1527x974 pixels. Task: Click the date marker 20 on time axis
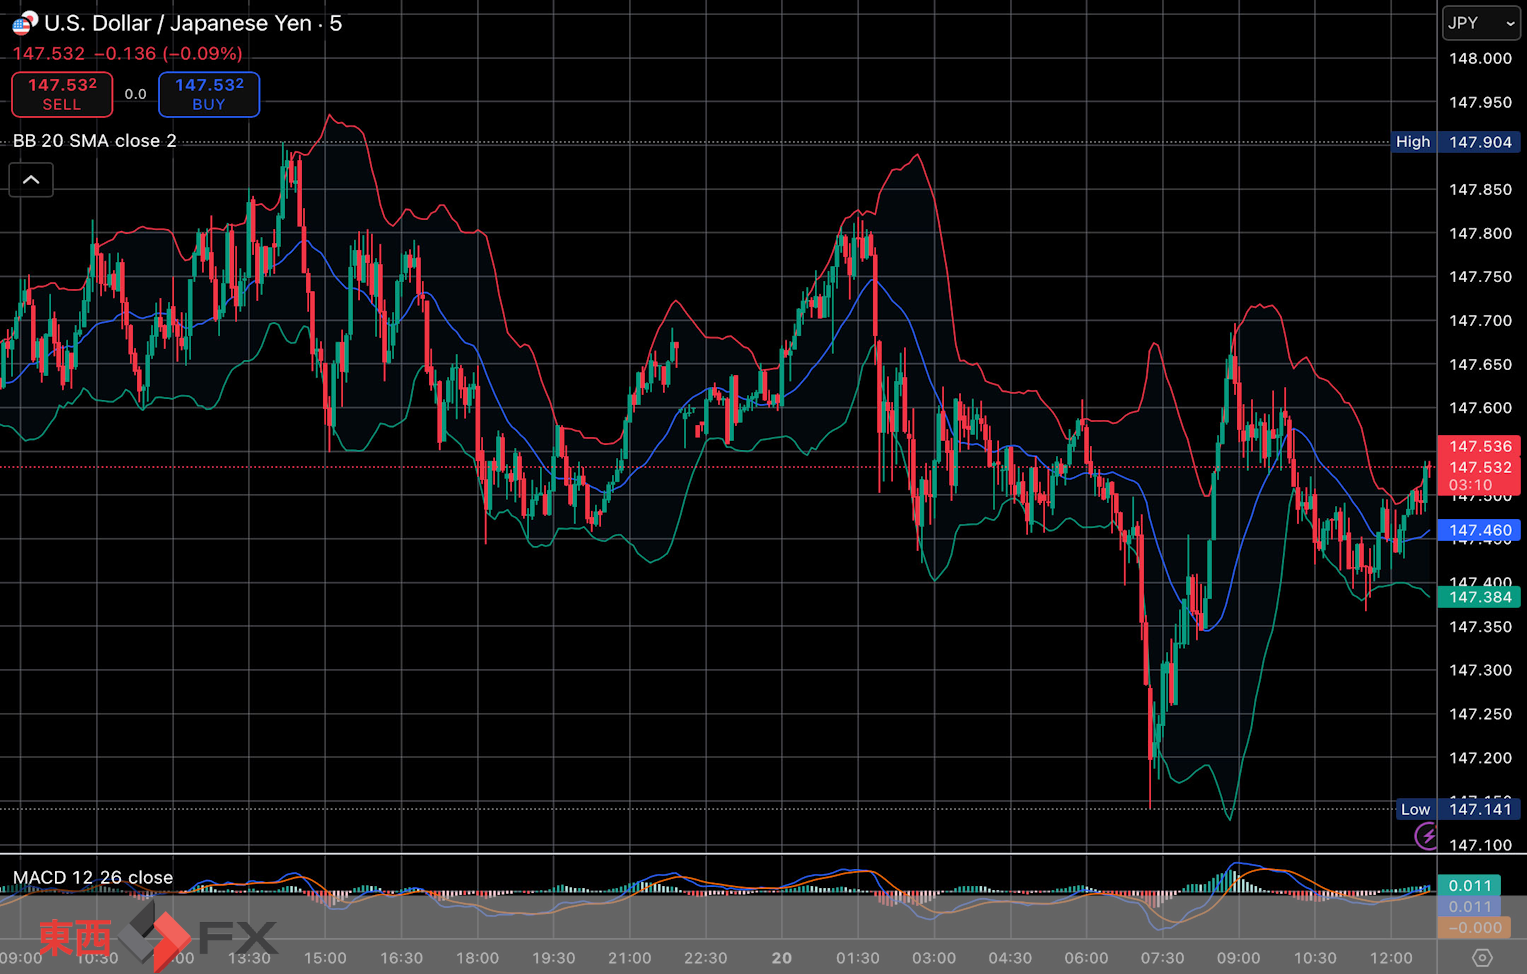781,958
